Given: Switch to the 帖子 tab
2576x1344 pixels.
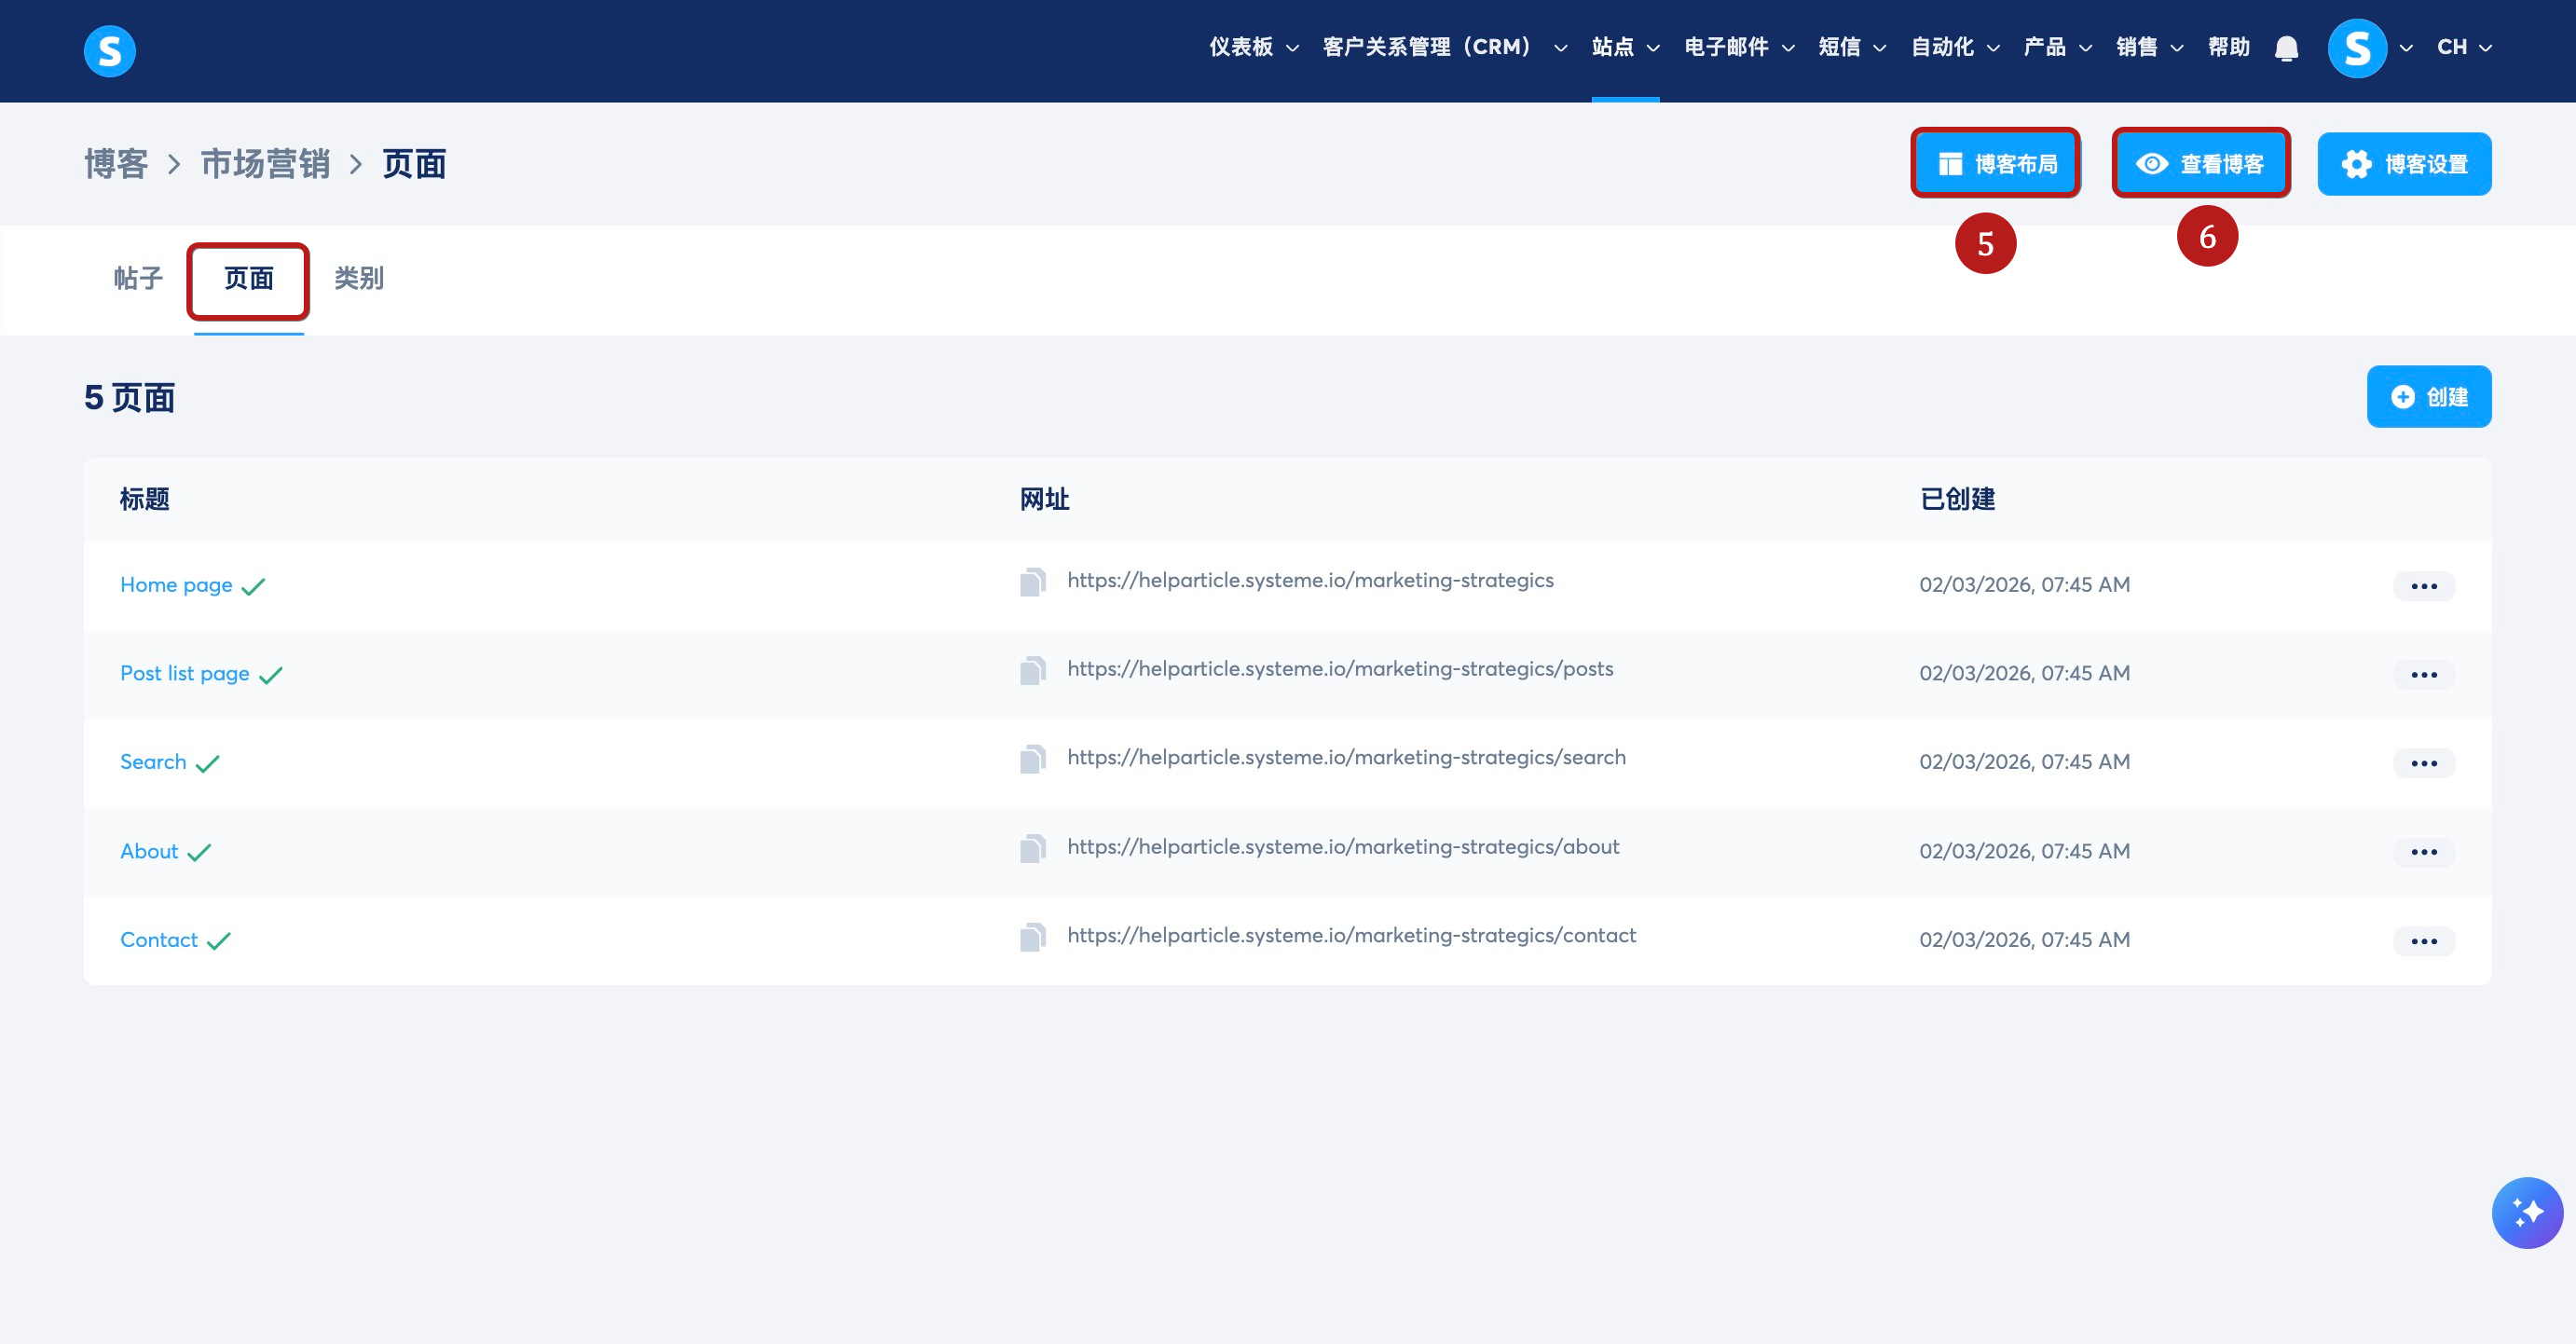Looking at the screenshot, I should click(138, 278).
